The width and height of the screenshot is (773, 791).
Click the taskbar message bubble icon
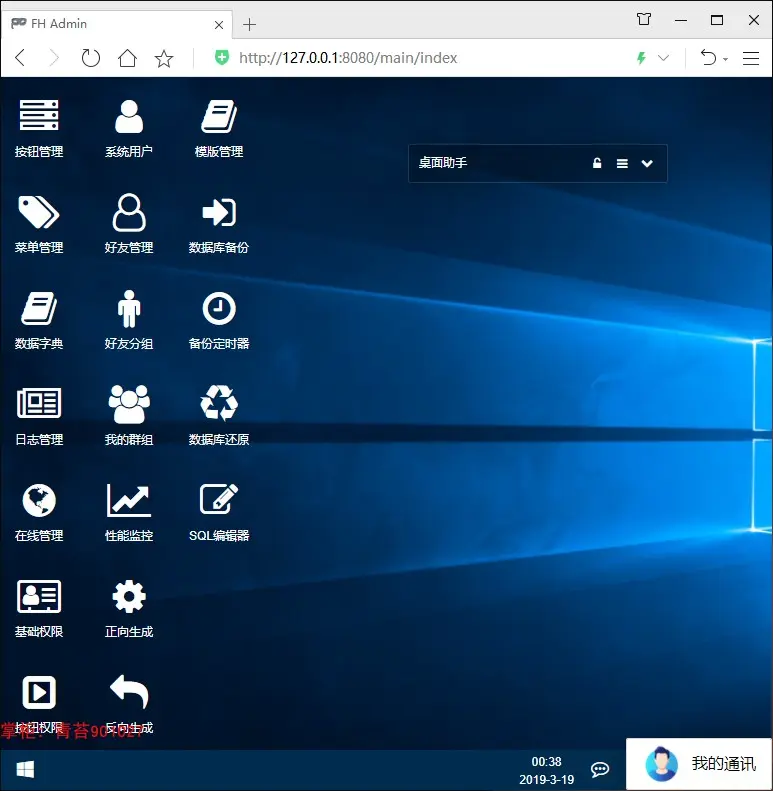(600, 769)
